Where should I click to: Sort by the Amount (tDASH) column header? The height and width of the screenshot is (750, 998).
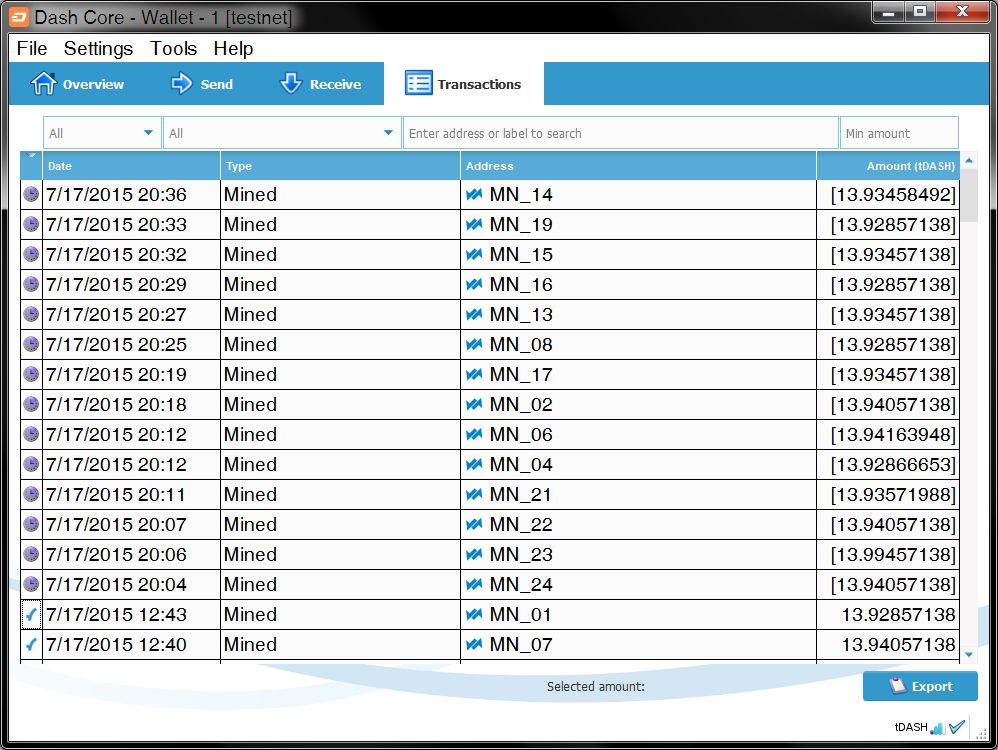coord(888,166)
